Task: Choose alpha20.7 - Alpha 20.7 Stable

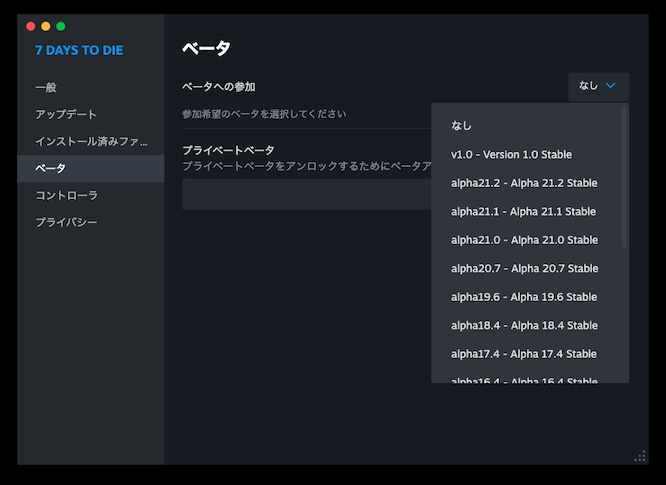Action: (x=524, y=268)
